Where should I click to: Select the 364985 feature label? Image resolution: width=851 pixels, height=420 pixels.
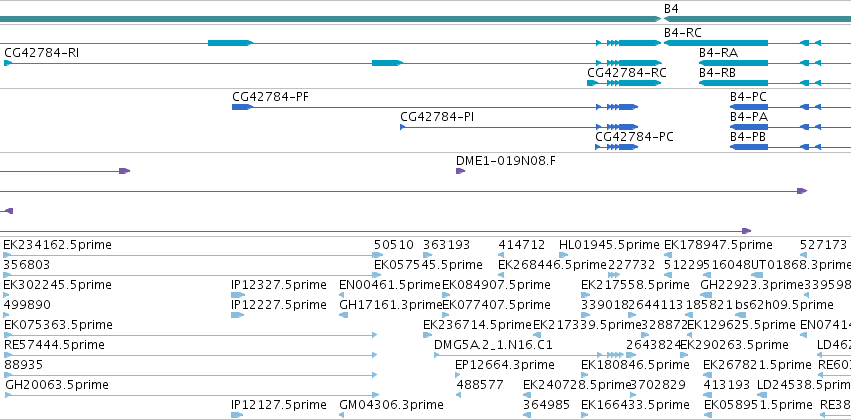[x=547, y=405]
